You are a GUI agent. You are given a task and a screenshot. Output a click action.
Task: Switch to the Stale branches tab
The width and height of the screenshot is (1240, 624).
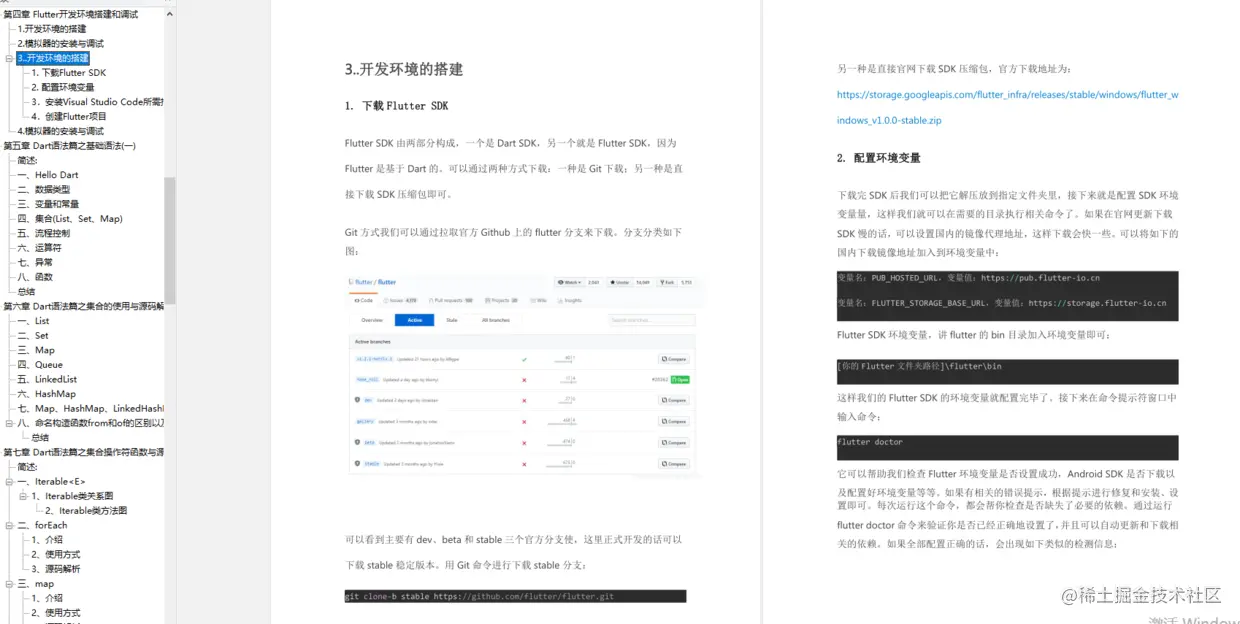click(x=452, y=319)
